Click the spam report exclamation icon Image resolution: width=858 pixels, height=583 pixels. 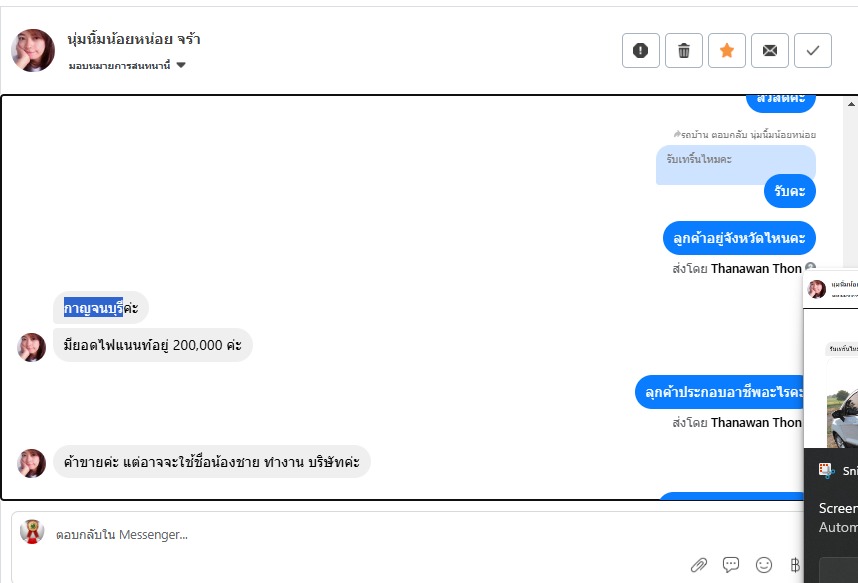(640, 50)
